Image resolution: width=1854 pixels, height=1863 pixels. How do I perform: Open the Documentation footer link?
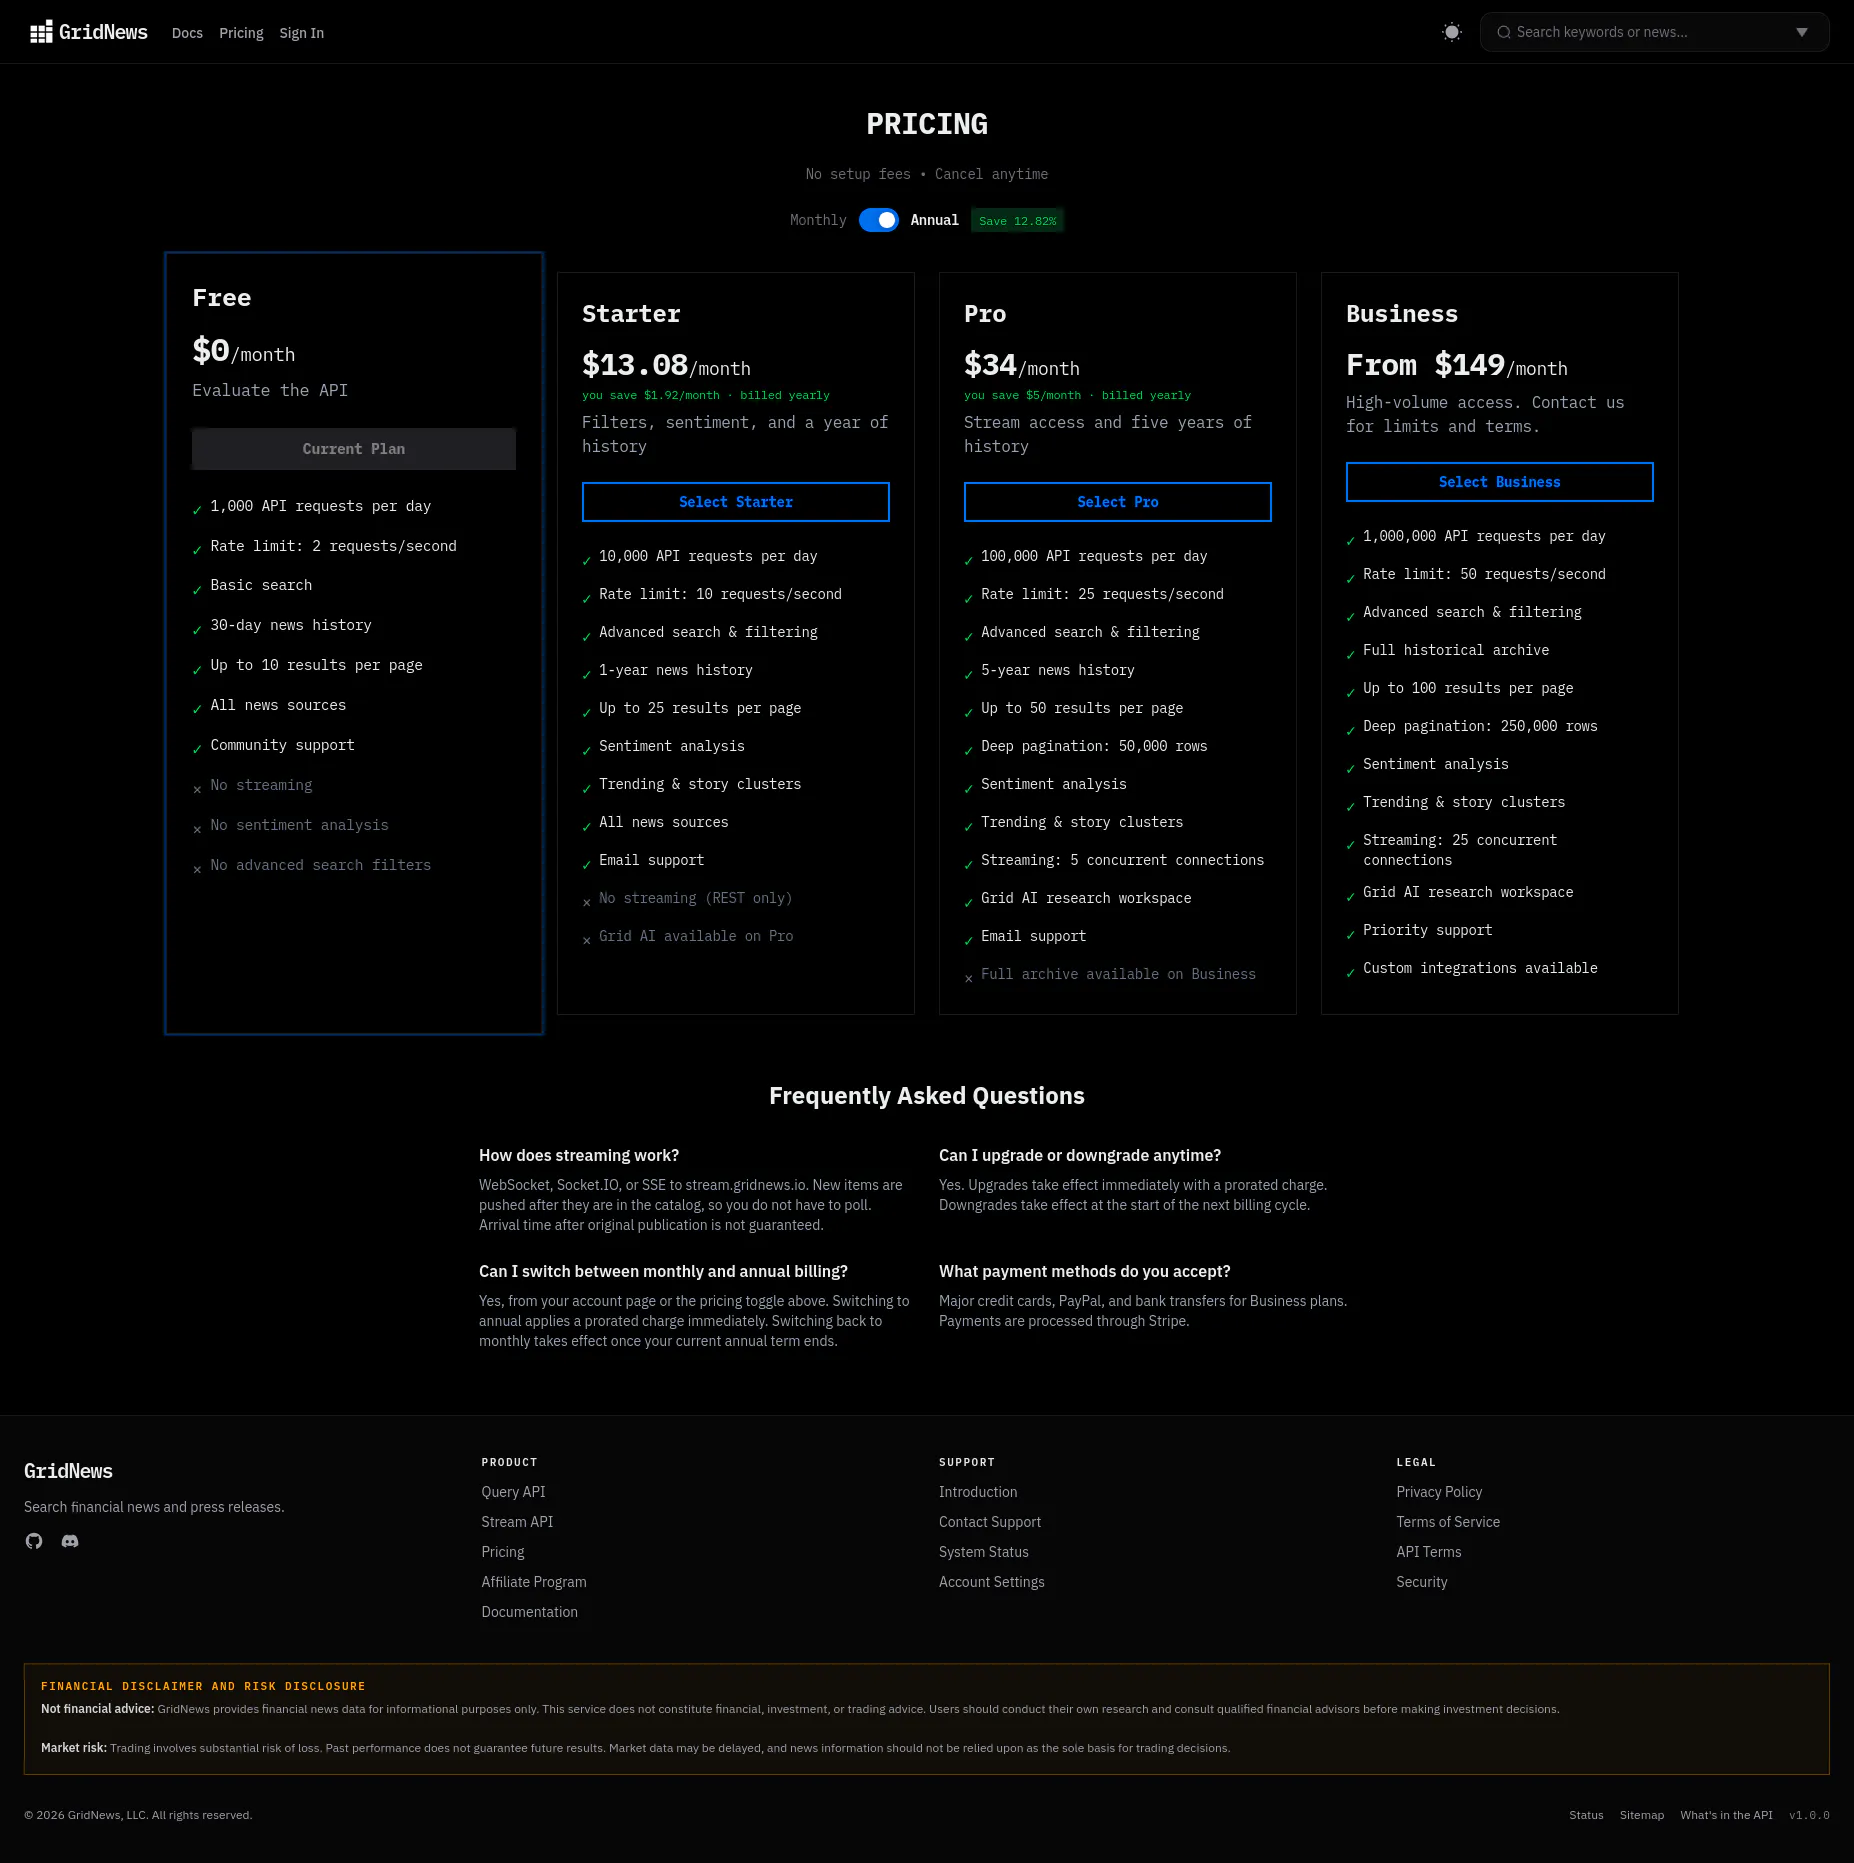click(529, 1612)
